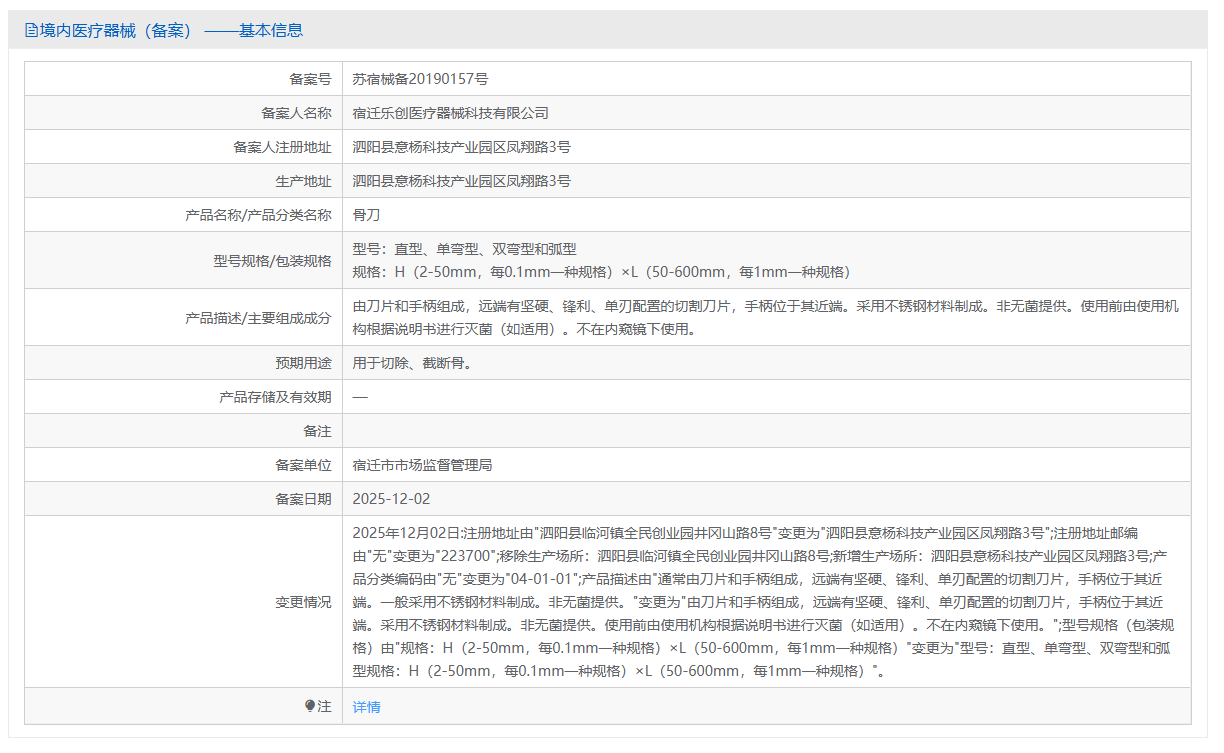Click the document icon beside 境内医疗器械 heading
Viewport: 1224px width, 753px height.
tap(31, 30)
